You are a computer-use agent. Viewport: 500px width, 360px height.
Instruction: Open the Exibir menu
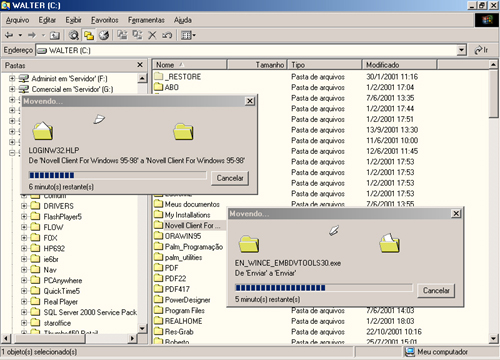pos(73,20)
